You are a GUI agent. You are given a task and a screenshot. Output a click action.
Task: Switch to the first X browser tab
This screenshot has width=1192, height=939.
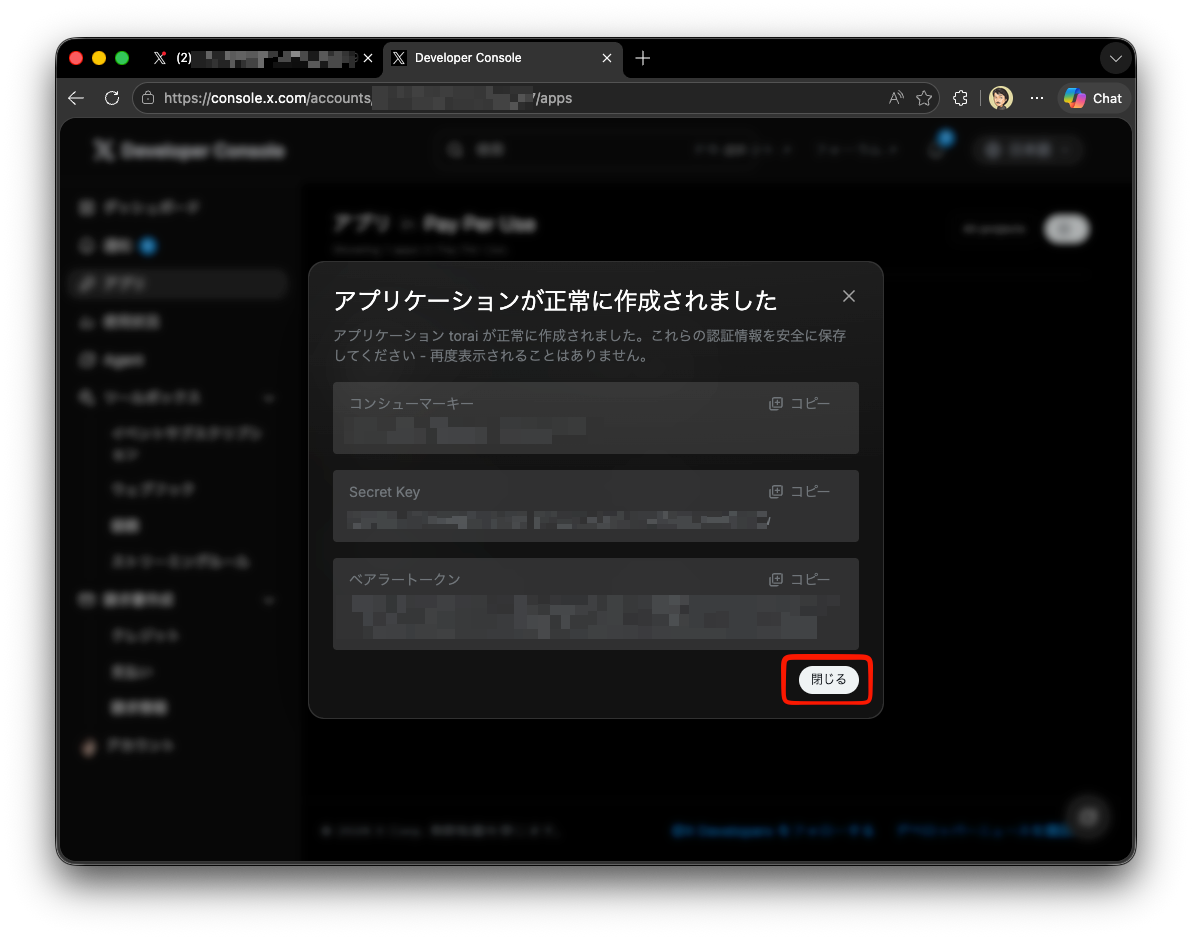(x=264, y=58)
